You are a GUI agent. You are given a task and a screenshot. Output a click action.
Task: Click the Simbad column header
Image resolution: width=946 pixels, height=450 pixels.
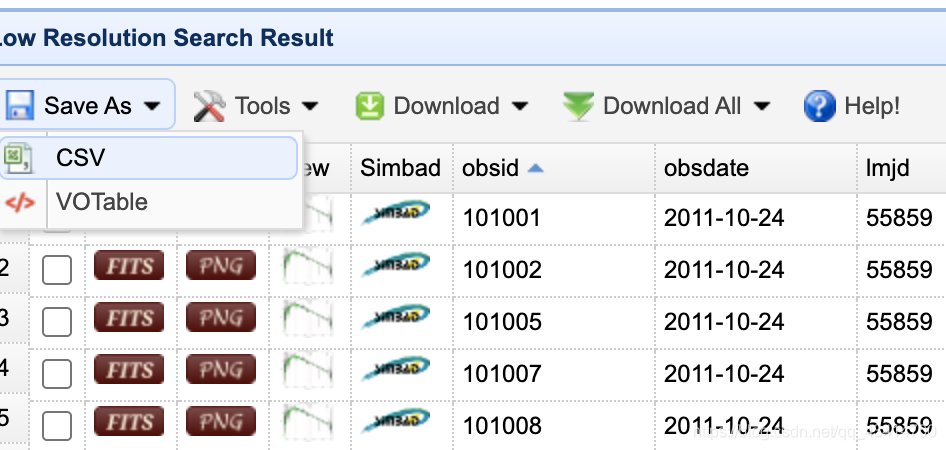click(400, 168)
